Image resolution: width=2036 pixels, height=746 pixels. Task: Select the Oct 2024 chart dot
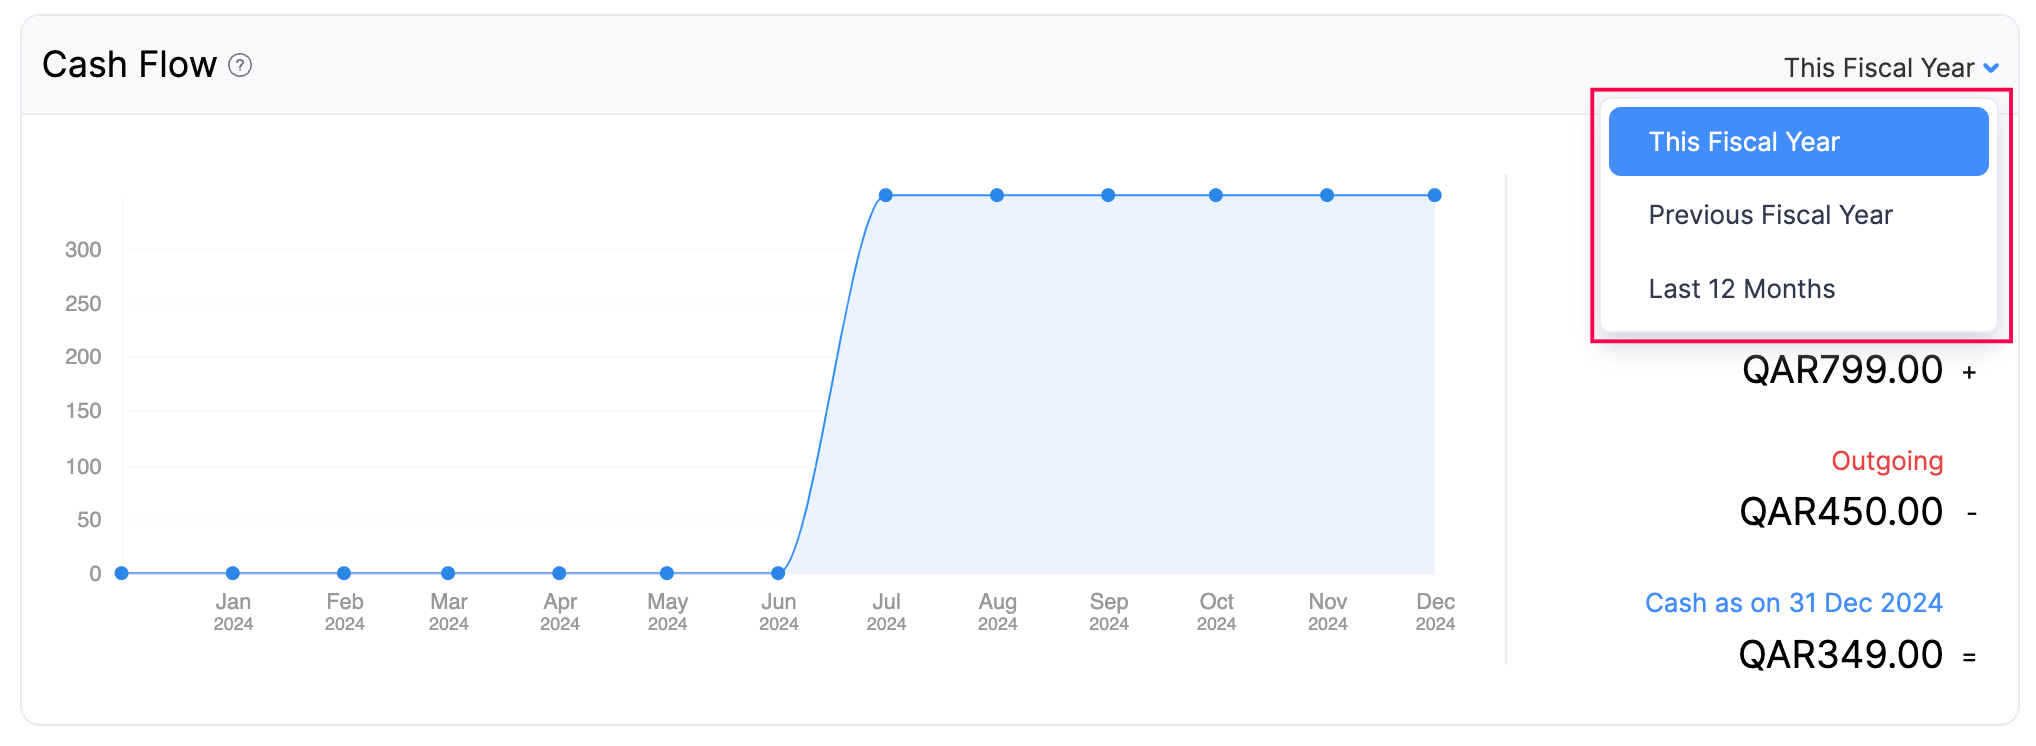[1216, 195]
